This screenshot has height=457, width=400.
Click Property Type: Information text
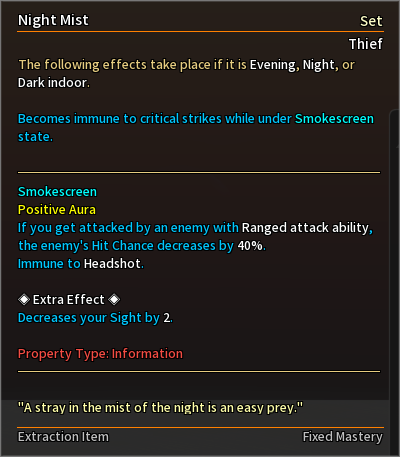pyautogui.click(x=100, y=354)
